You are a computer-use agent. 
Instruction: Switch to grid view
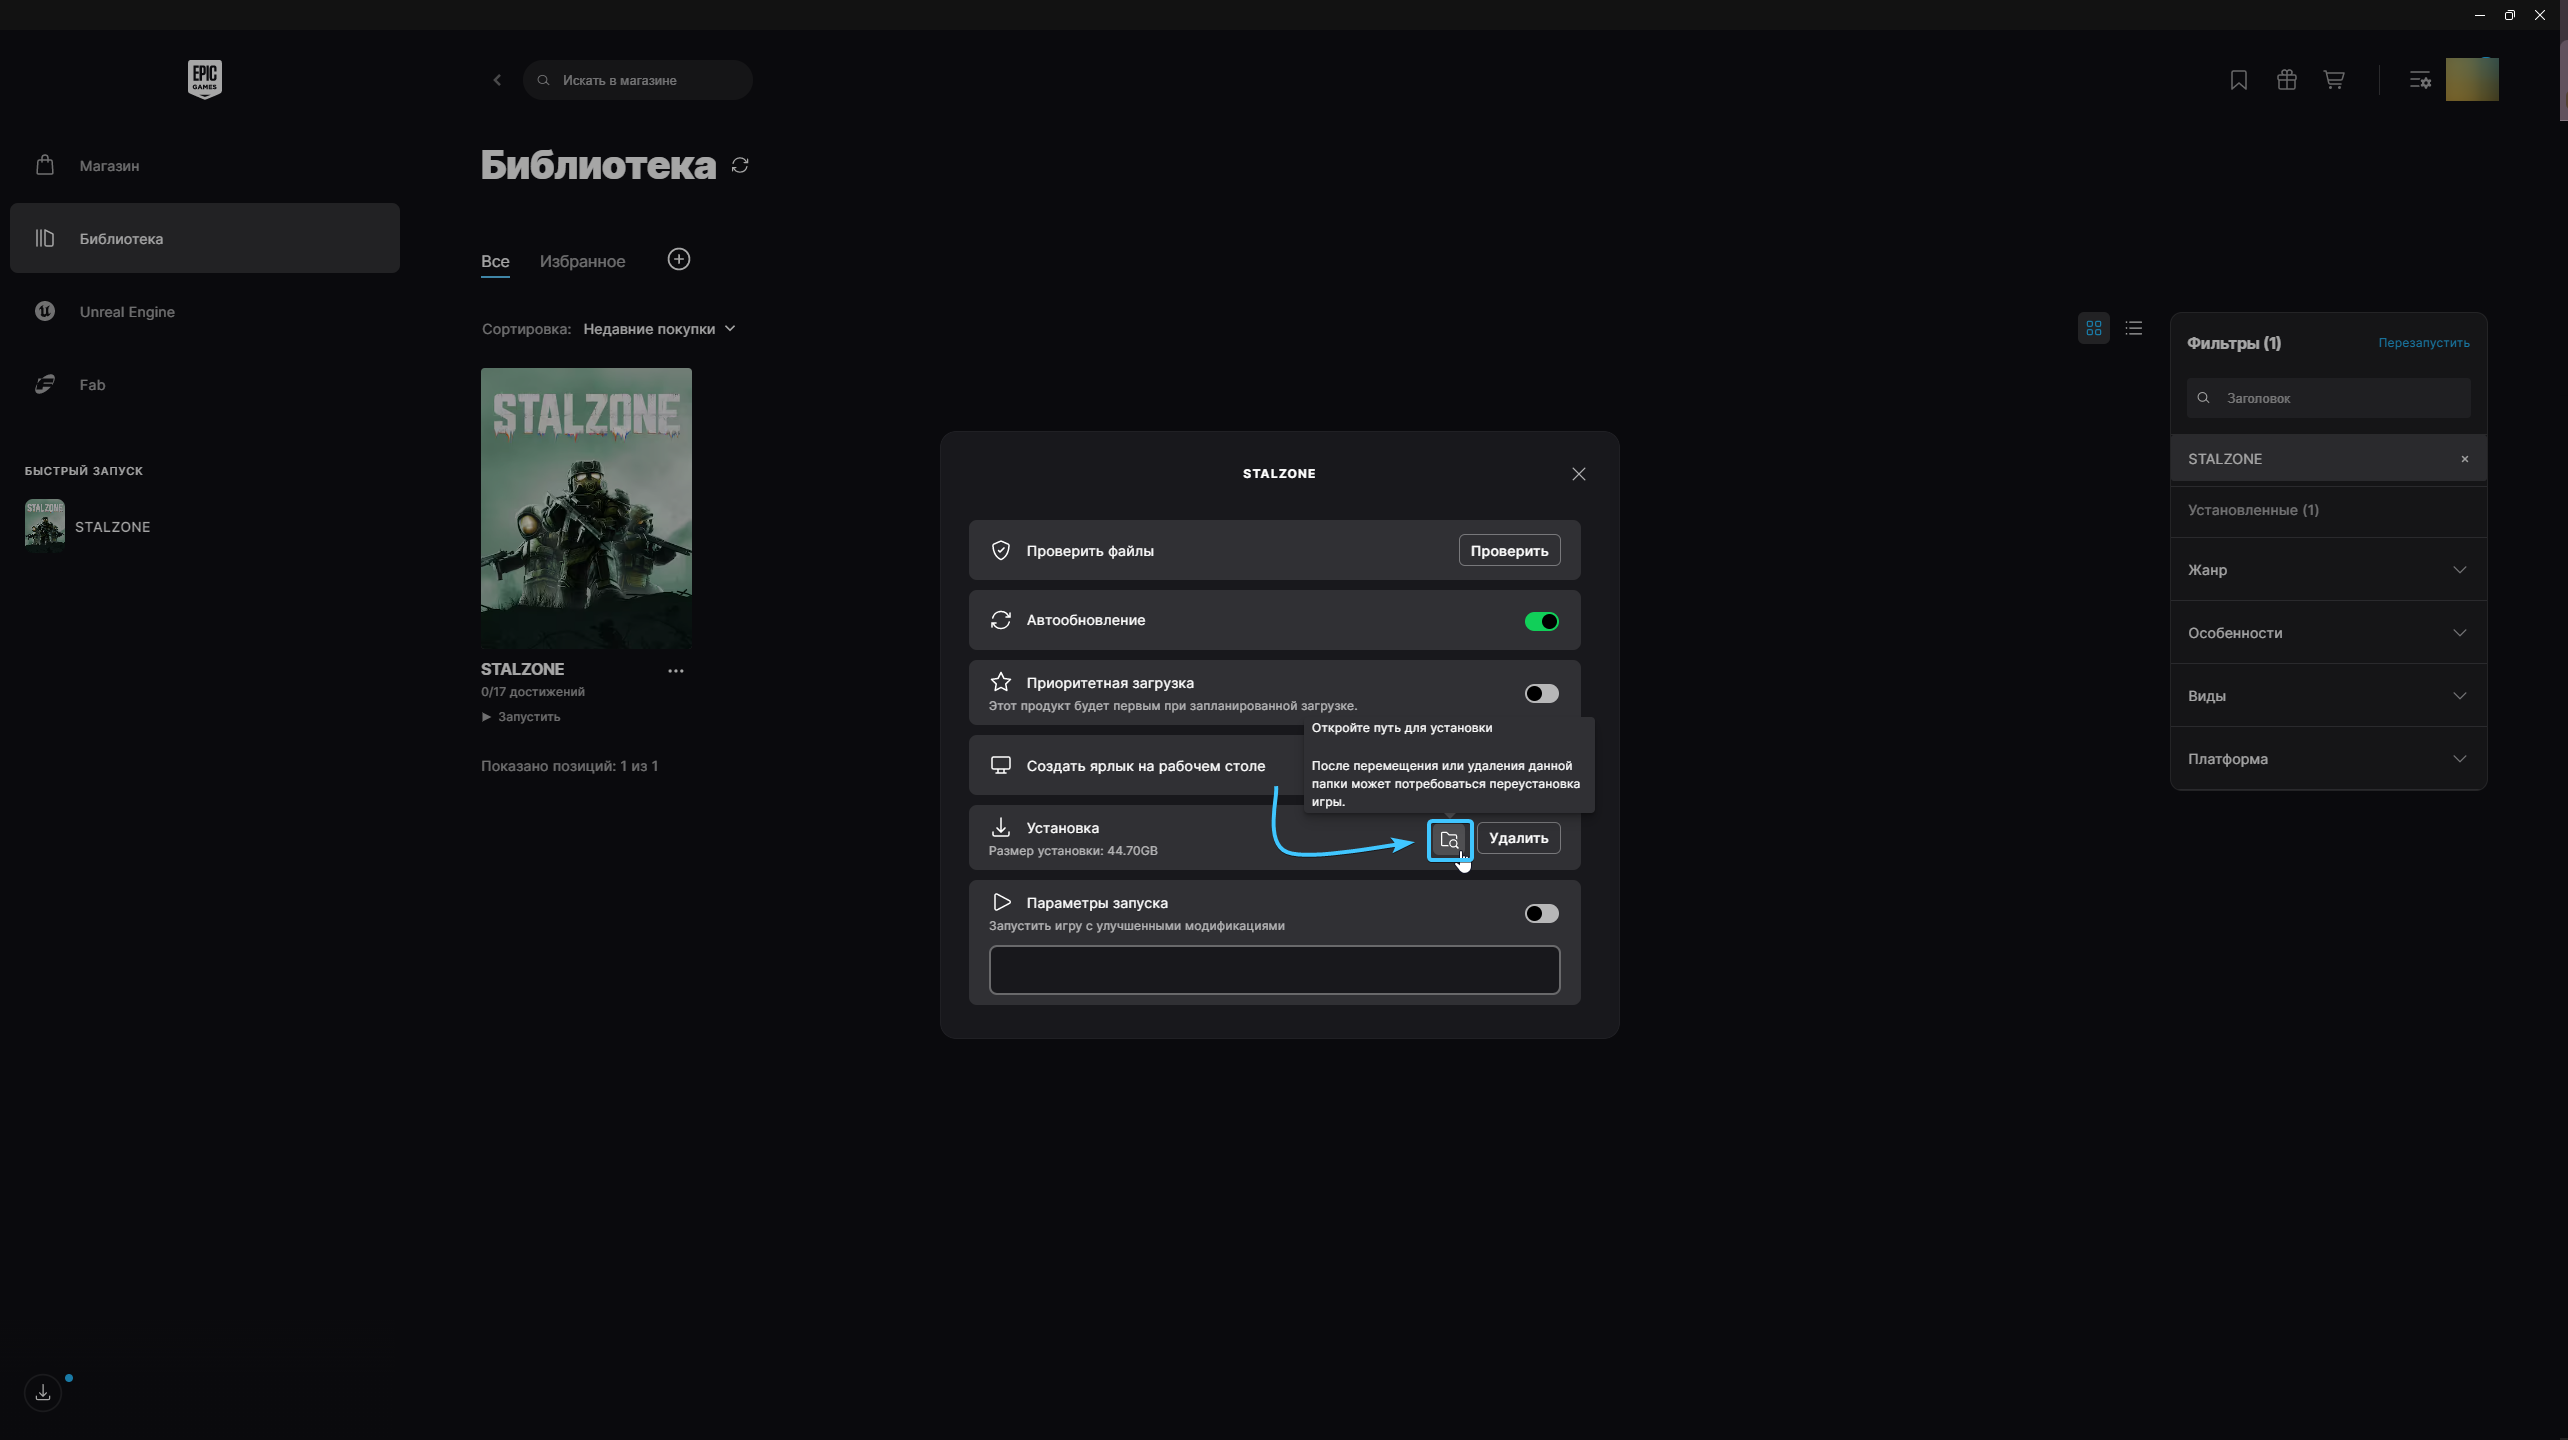pyautogui.click(x=2094, y=328)
